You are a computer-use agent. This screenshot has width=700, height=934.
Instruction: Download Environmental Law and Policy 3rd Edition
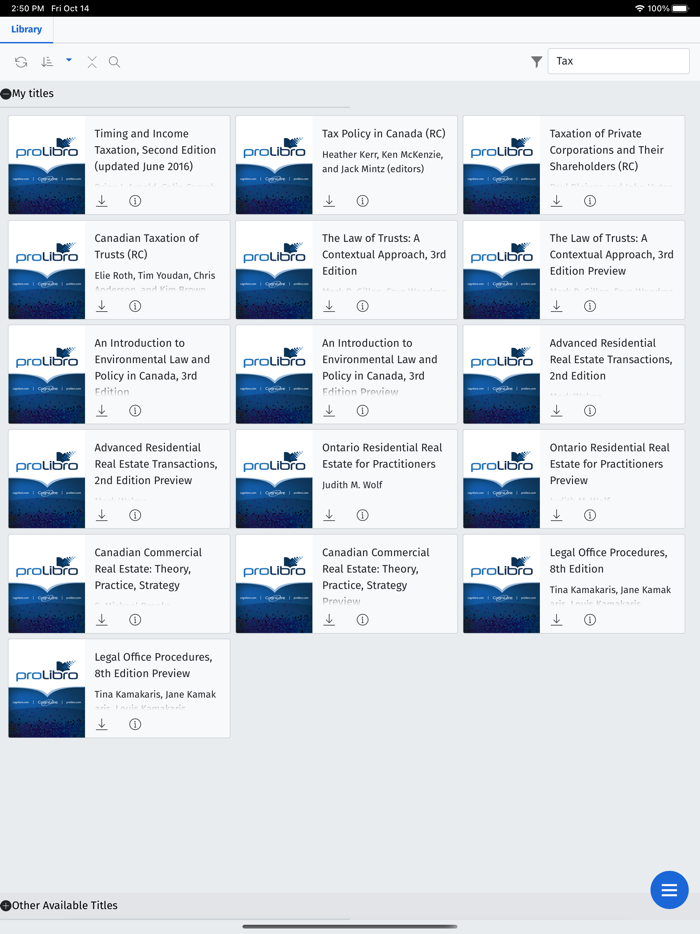click(x=102, y=410)
